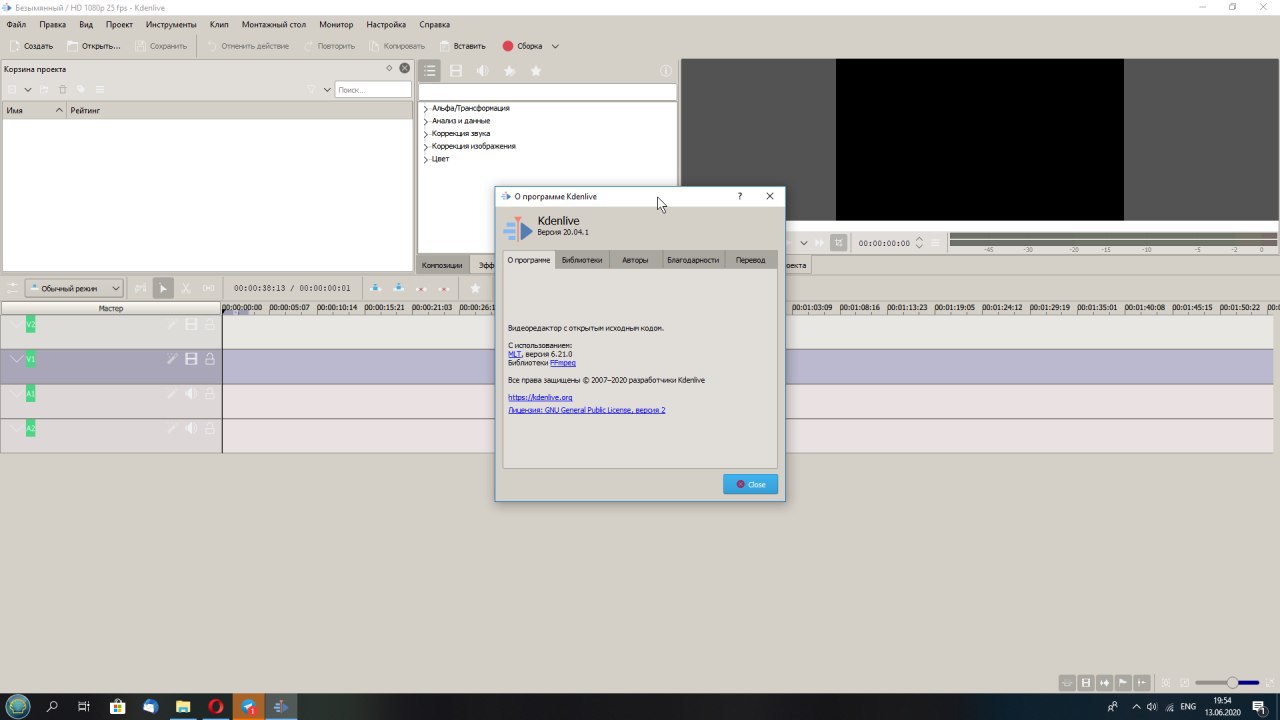Viewport: 1280px width, 720px height.
Task: Click the Kdenlive icon in Windows taskbar
Action: (281, 706)
